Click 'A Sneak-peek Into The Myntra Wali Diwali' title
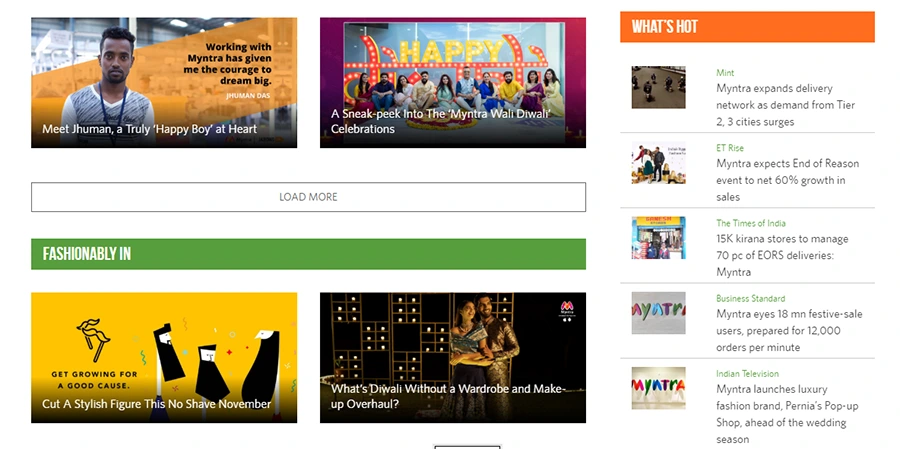 coord(440,121)
